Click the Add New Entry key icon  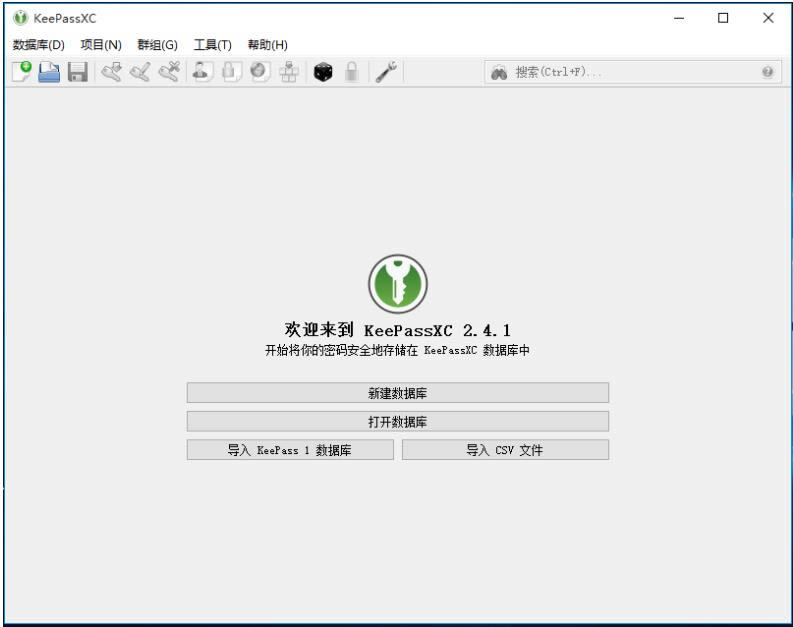(x=111, y=72)
